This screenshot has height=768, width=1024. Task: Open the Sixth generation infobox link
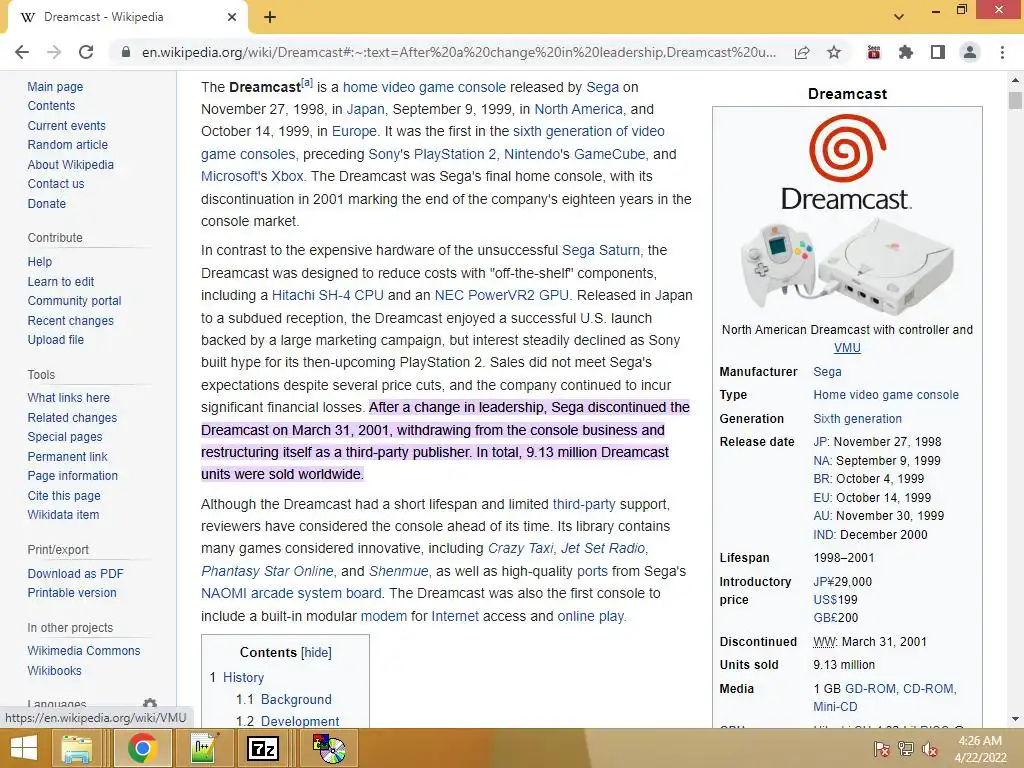[x=857, y=419]
